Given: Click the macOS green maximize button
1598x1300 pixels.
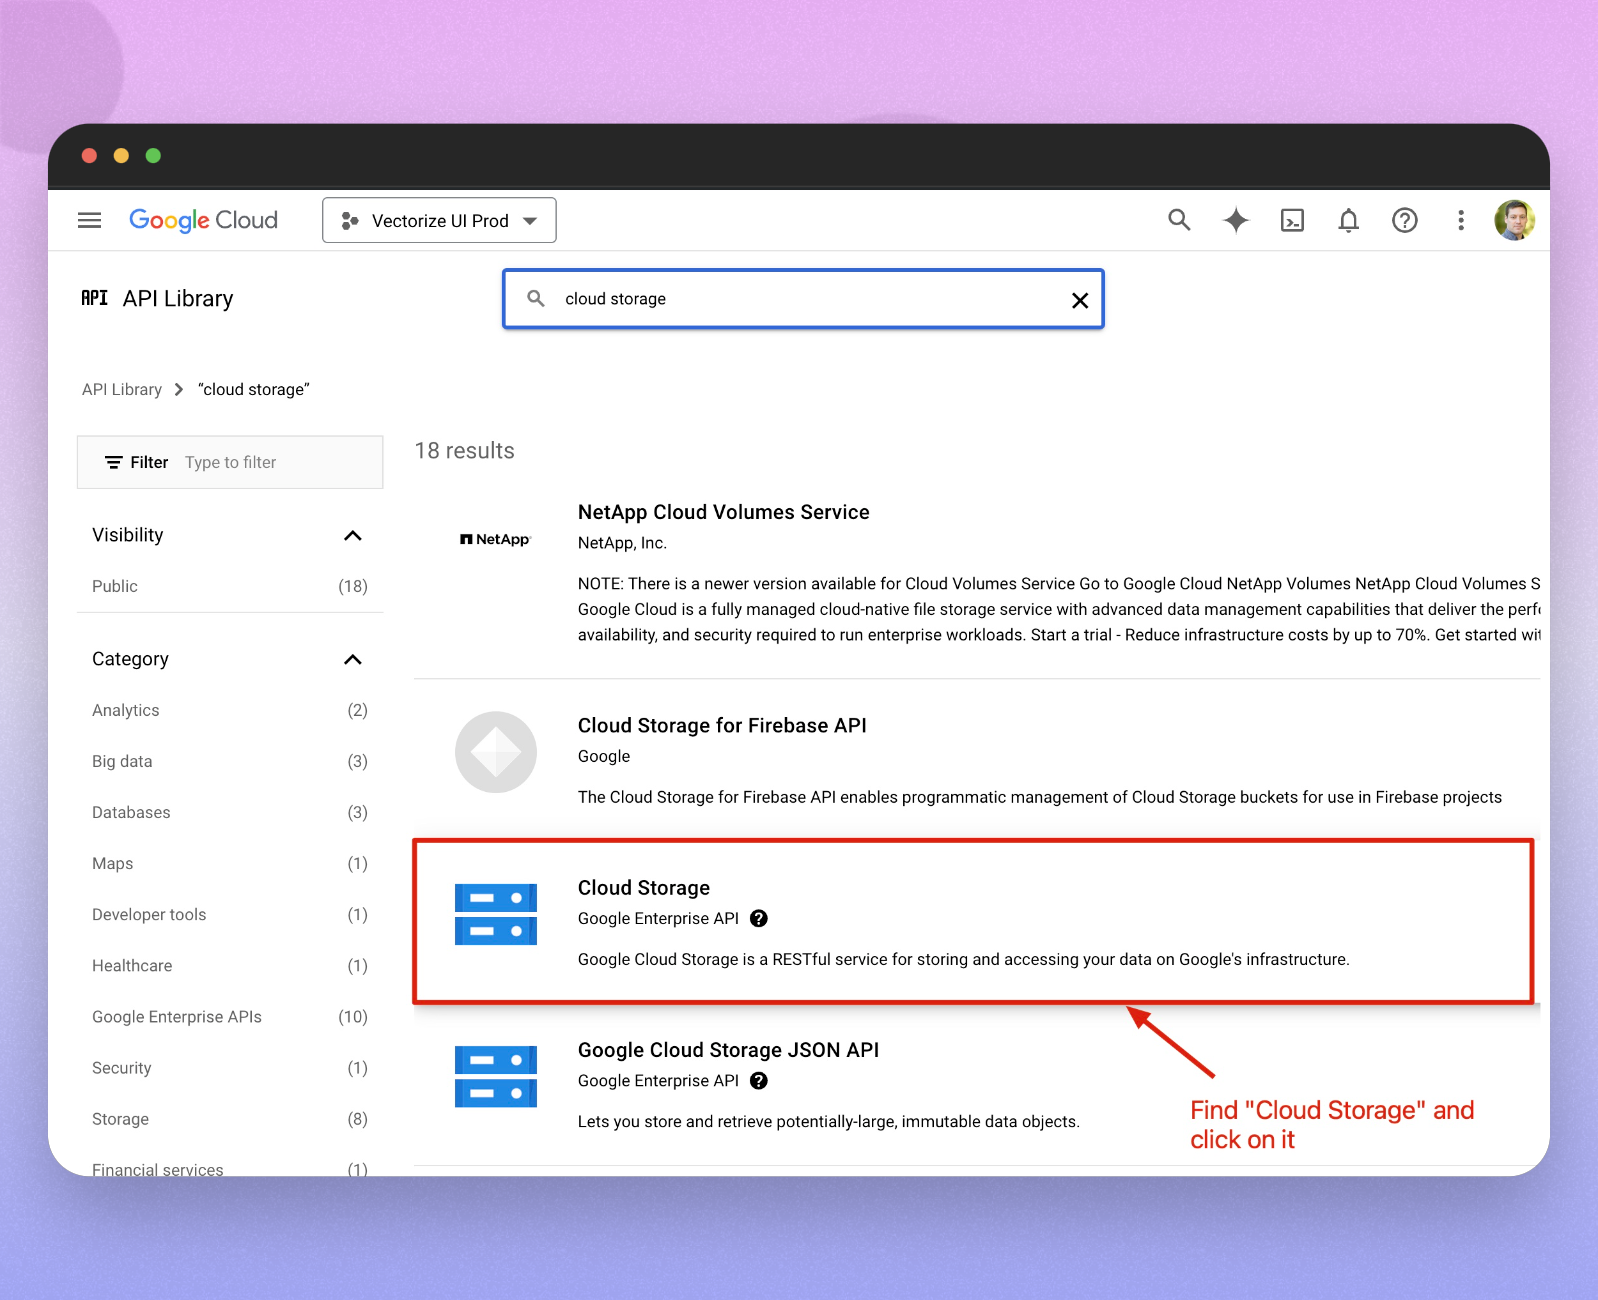Looking at the screenshot, I should click(x=153, y=155).
